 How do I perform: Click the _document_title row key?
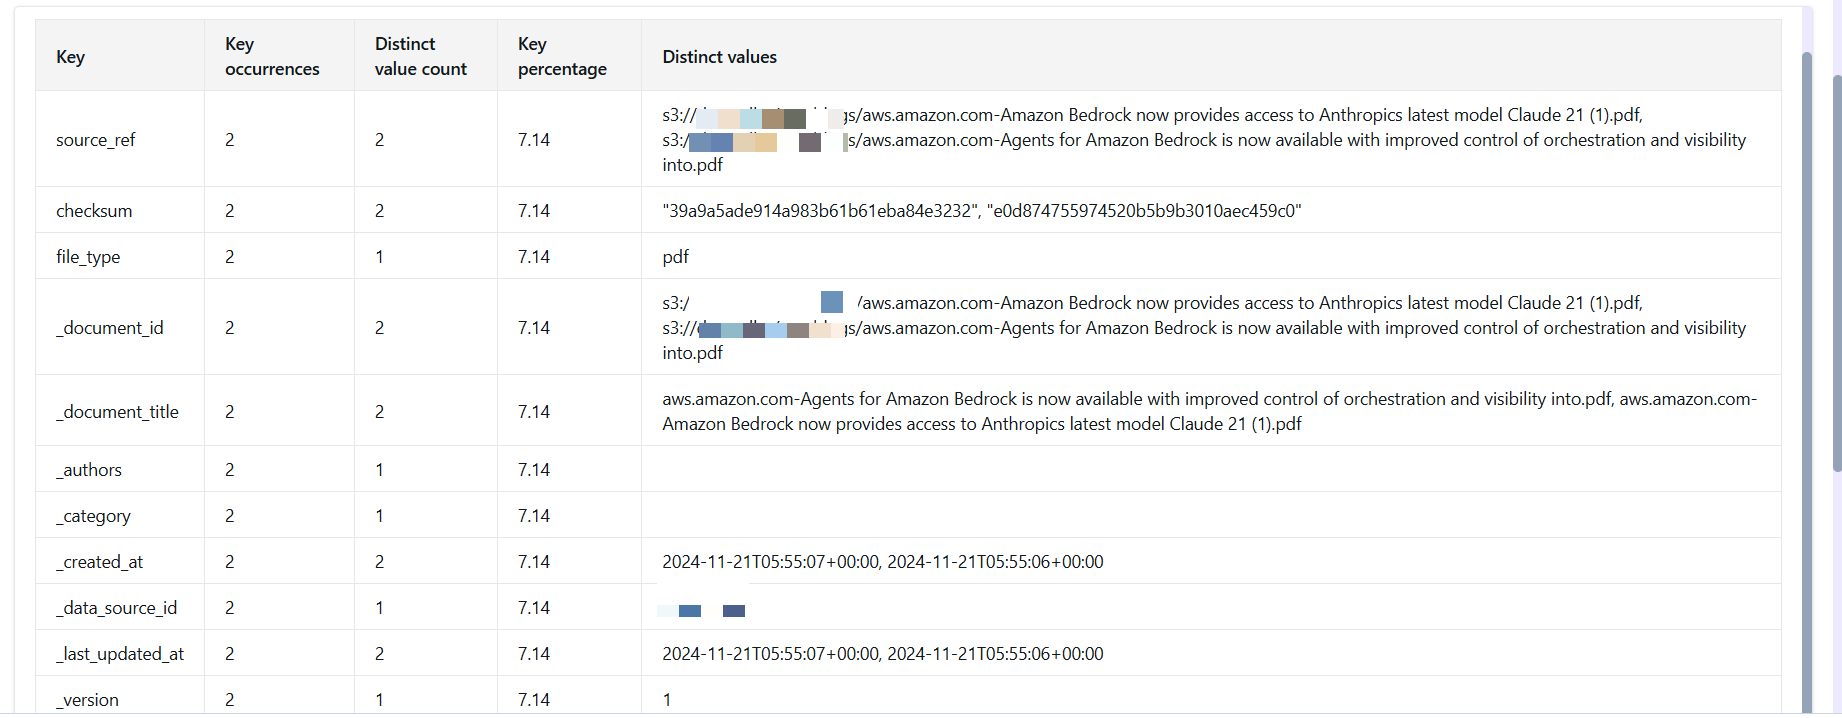[x=117, y=412]
